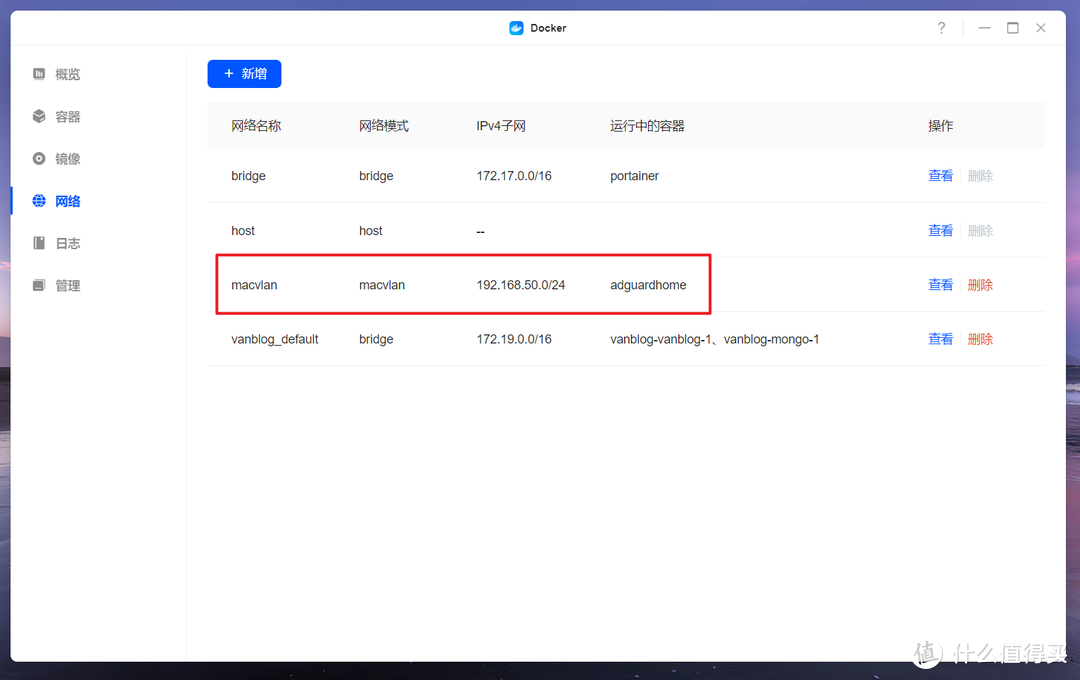View (查看) the macvlan network details

941,284
